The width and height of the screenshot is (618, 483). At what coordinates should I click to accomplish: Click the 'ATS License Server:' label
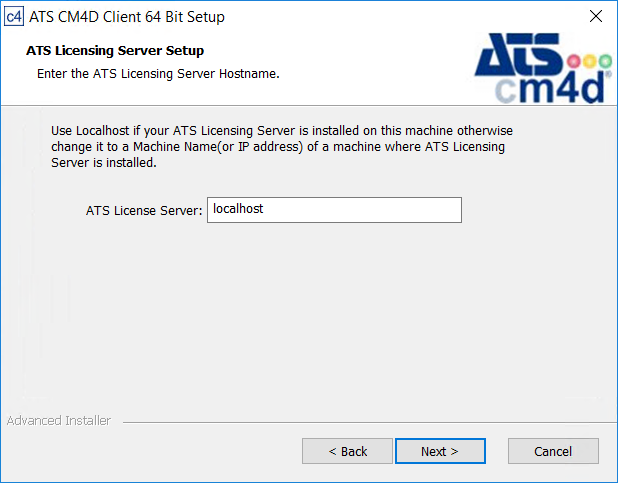(144, 210)
